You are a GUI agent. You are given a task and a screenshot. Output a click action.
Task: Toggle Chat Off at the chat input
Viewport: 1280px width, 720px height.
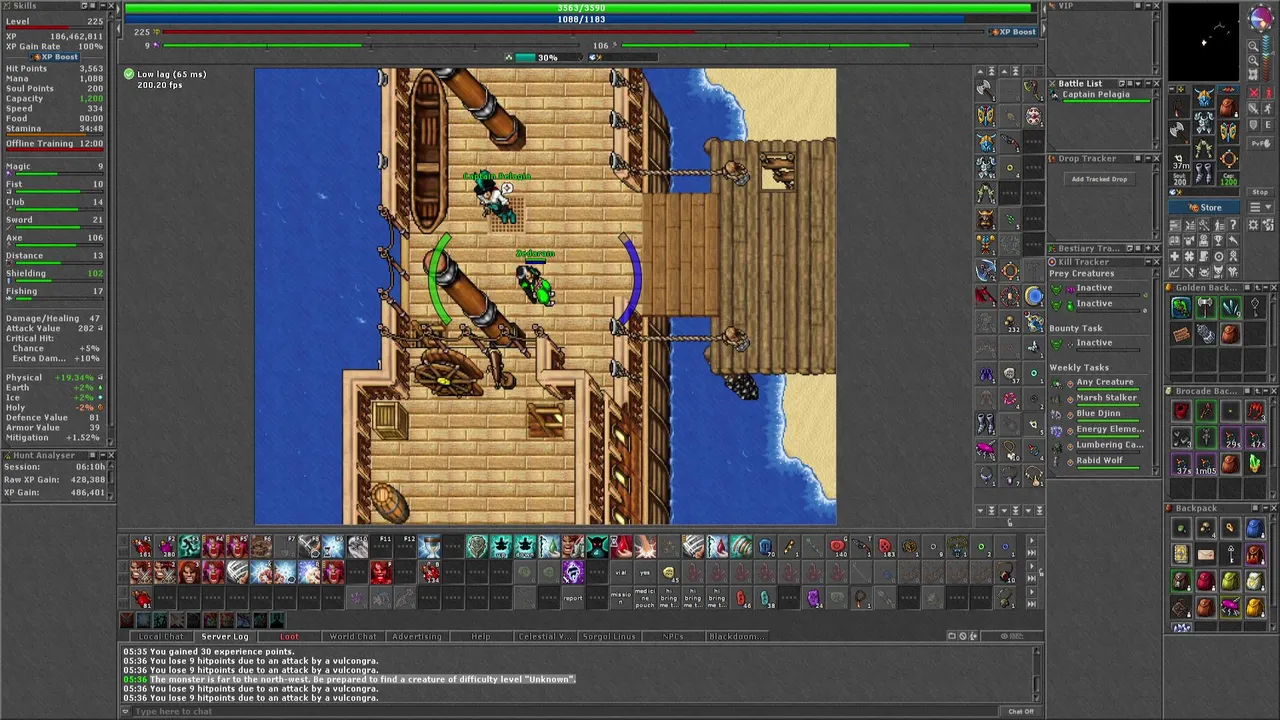click(x=1020, y=711)
